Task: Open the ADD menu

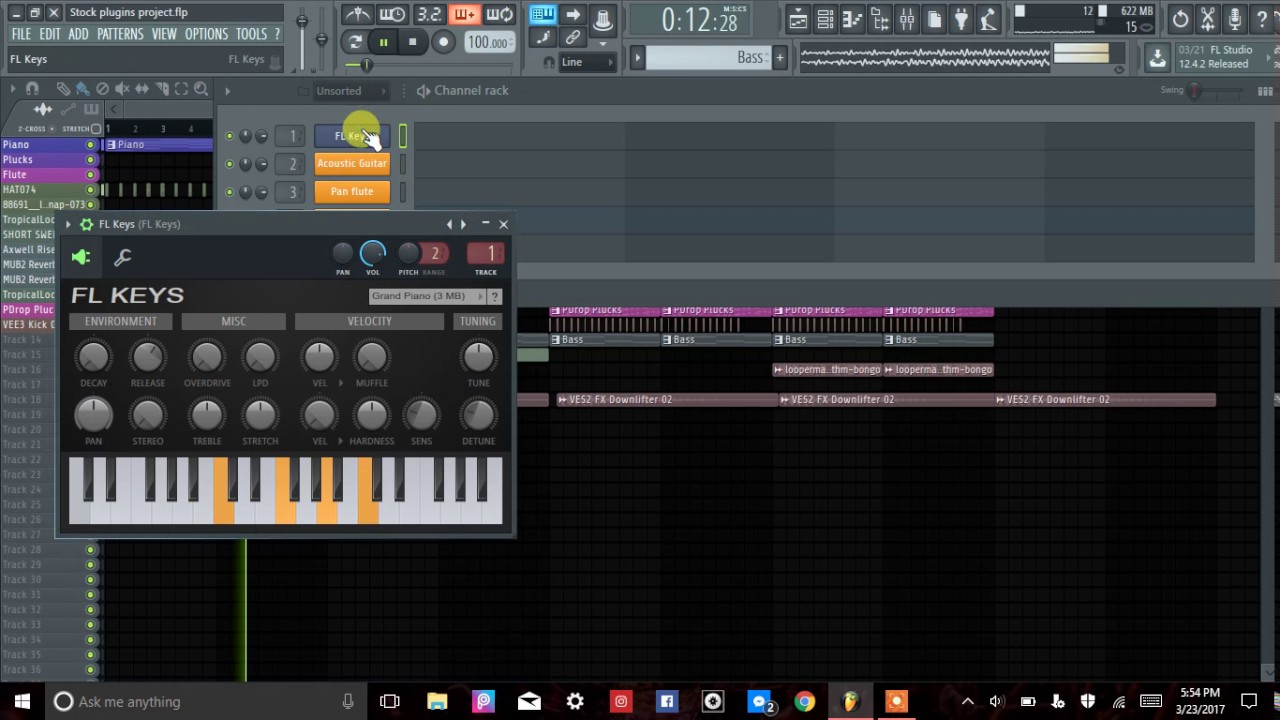Action: tap(78, 34)
